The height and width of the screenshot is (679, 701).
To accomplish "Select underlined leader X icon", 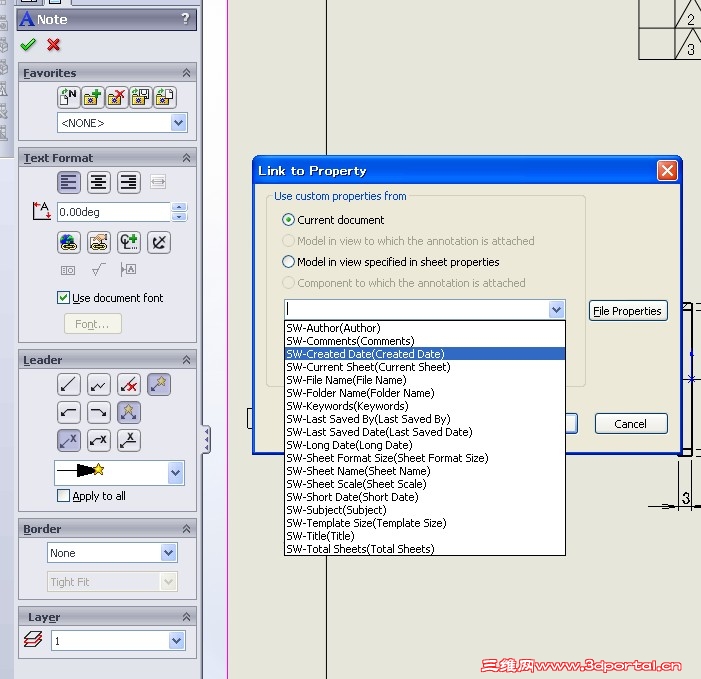I will coord(129,440).
